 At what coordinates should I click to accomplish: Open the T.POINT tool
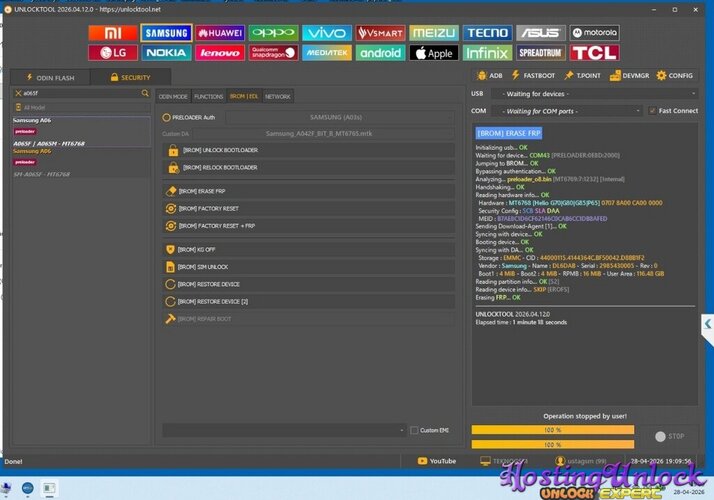point(582,76)
